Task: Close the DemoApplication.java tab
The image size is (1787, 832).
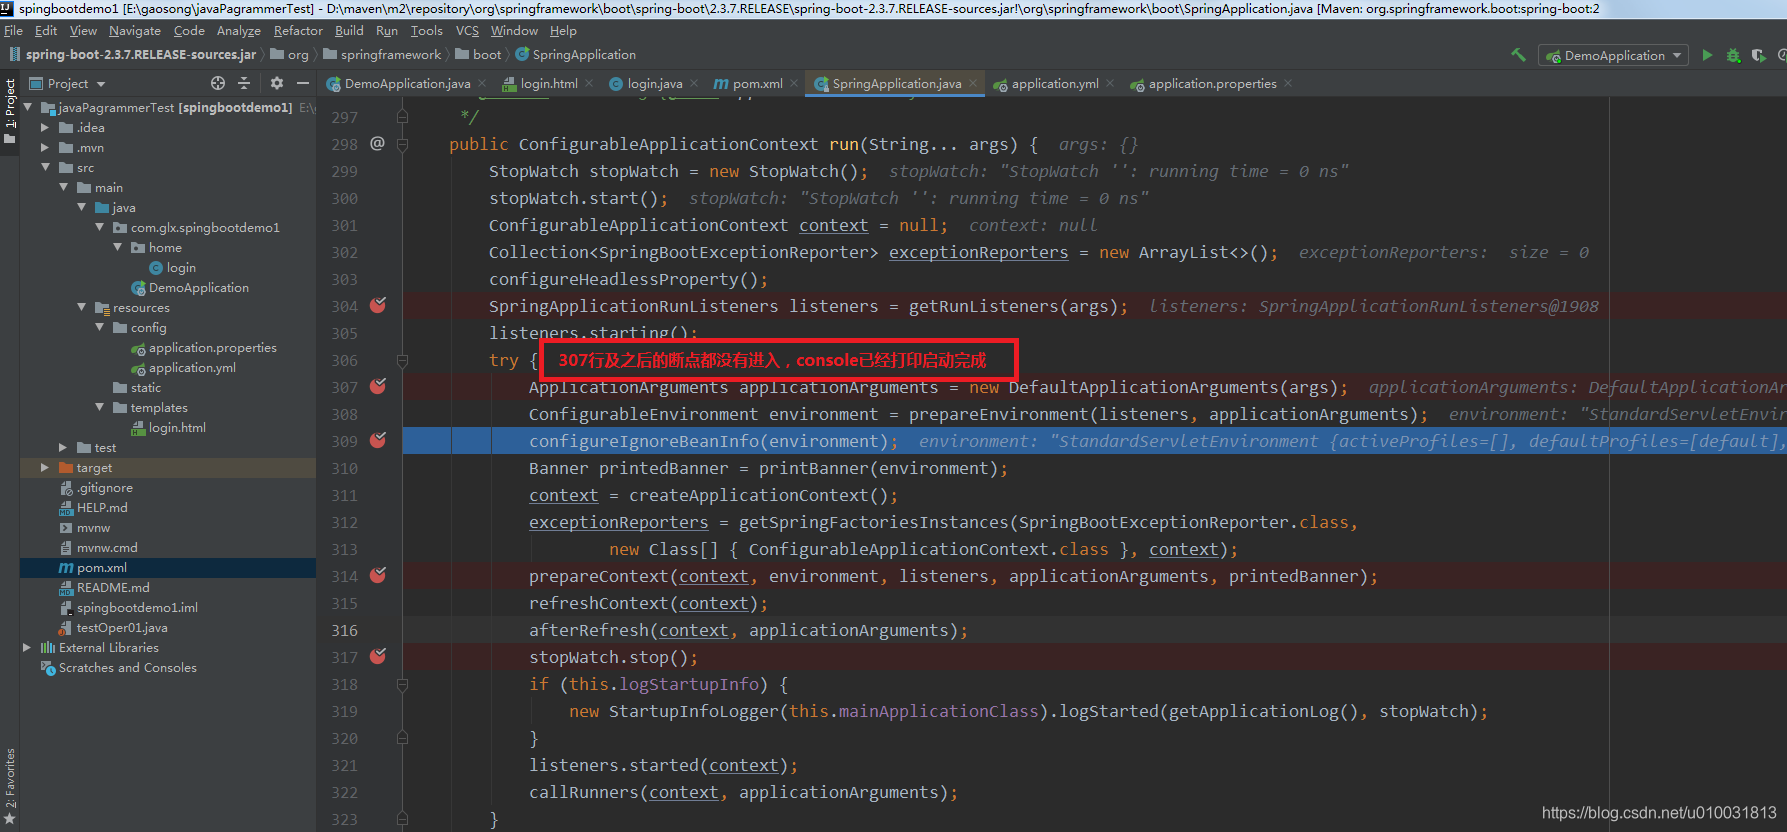Action: click(482, 83)
